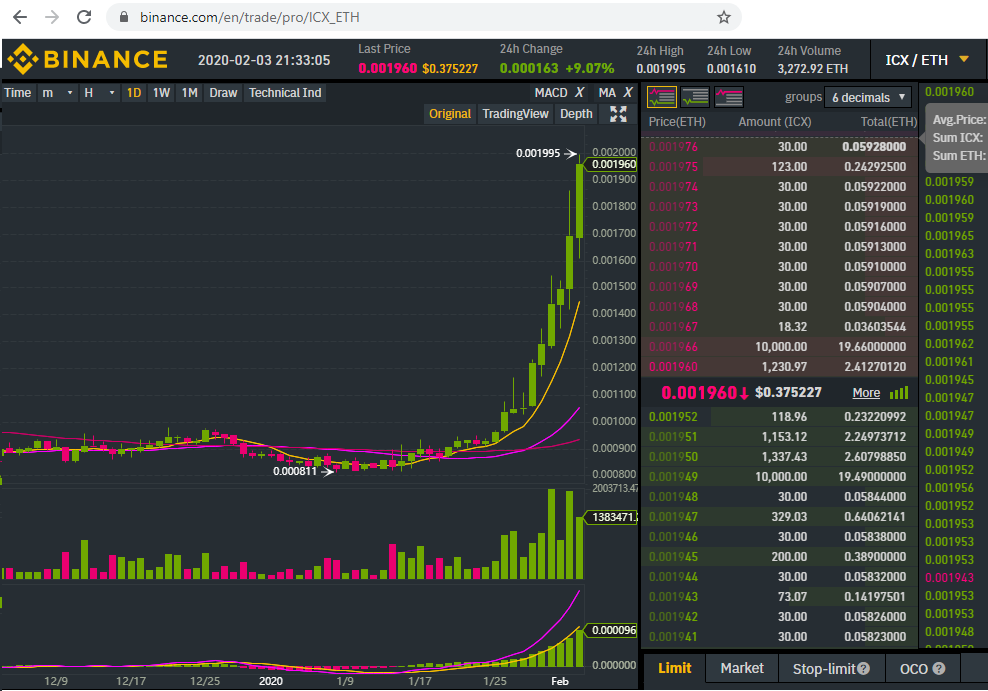The height and width of the screenshot is (691, 988).
Task: Click the browser address bar URL
Action: 250,17
